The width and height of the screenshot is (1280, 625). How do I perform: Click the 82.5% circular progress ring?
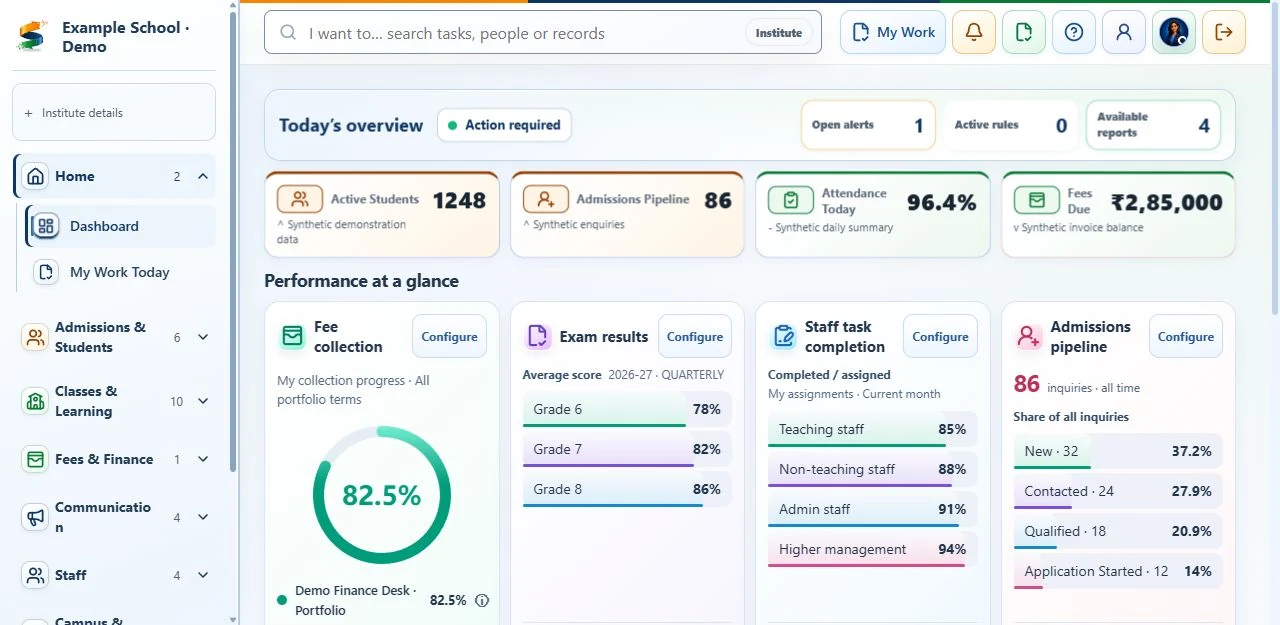coord(382,495)
